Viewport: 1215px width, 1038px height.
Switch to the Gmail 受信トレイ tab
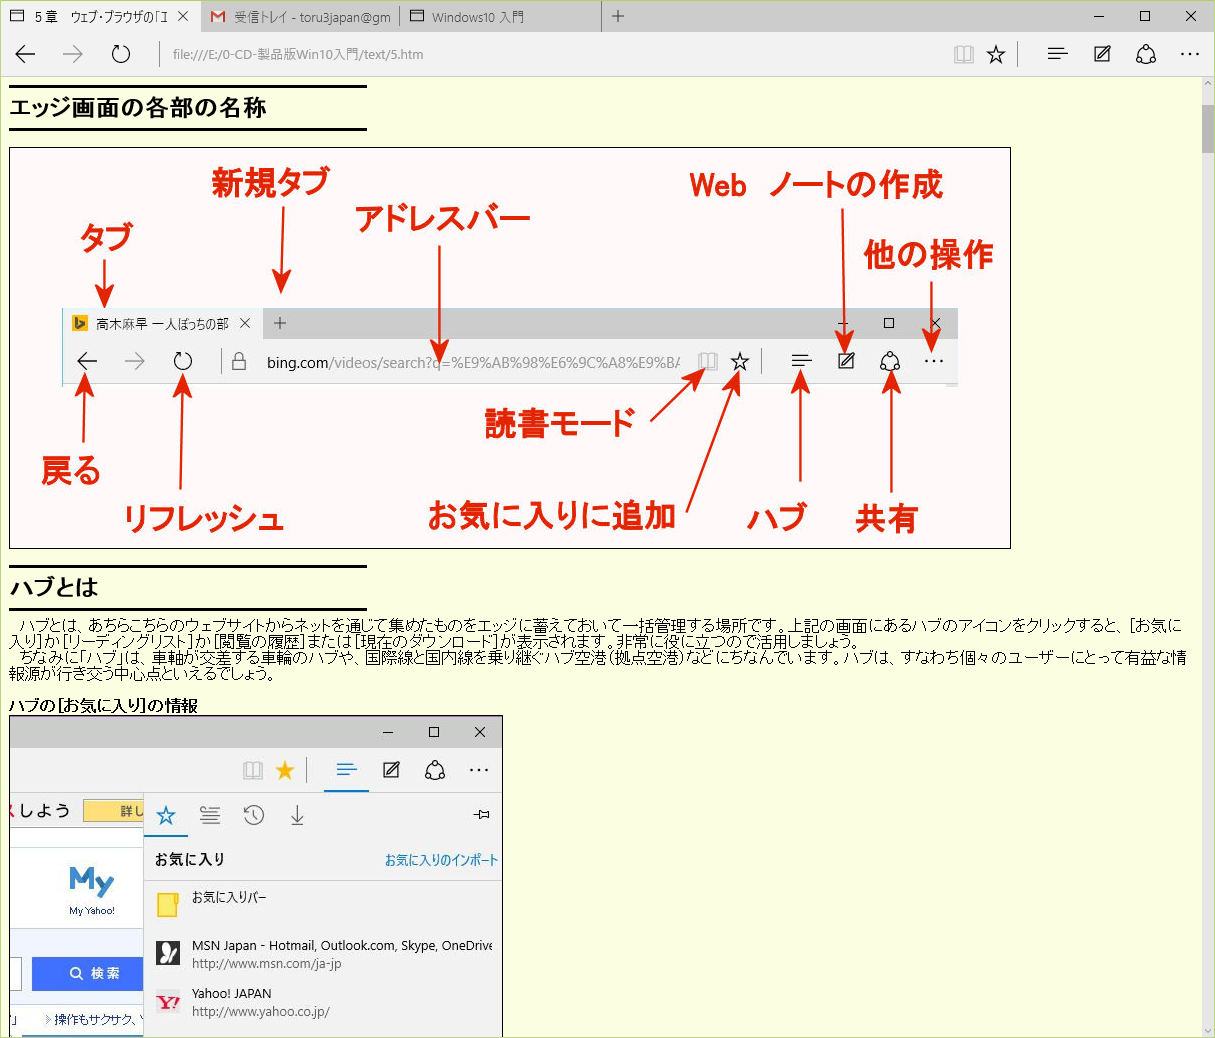(x=300, y=17)
